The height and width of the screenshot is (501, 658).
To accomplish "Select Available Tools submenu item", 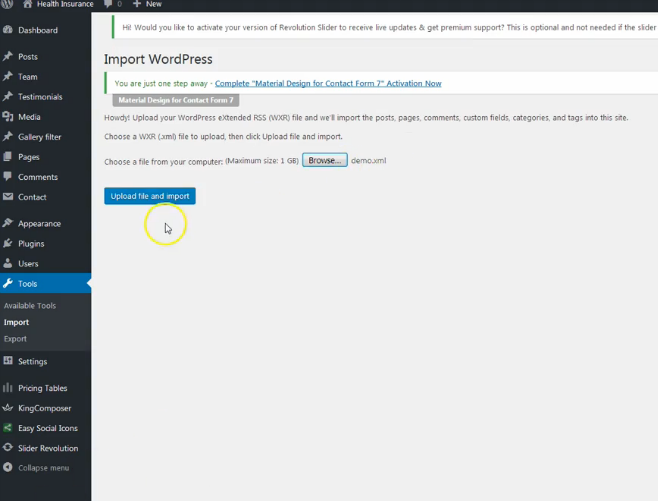I will [30, 306].
